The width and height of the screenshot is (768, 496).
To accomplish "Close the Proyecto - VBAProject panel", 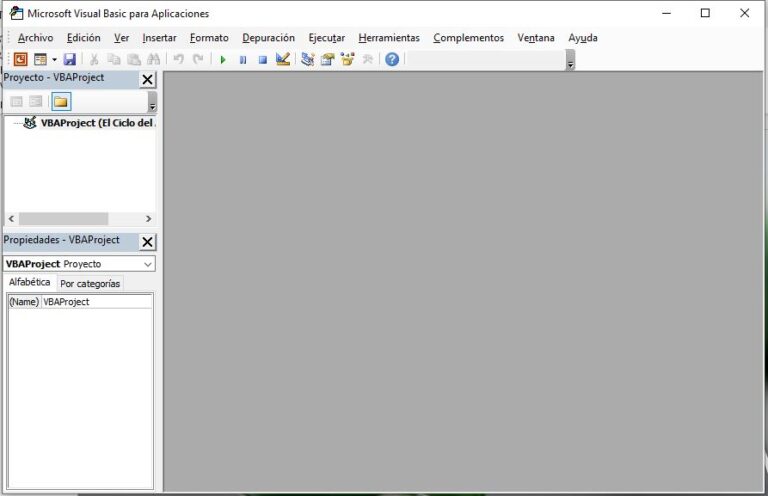I will click(x=147, y=79).
